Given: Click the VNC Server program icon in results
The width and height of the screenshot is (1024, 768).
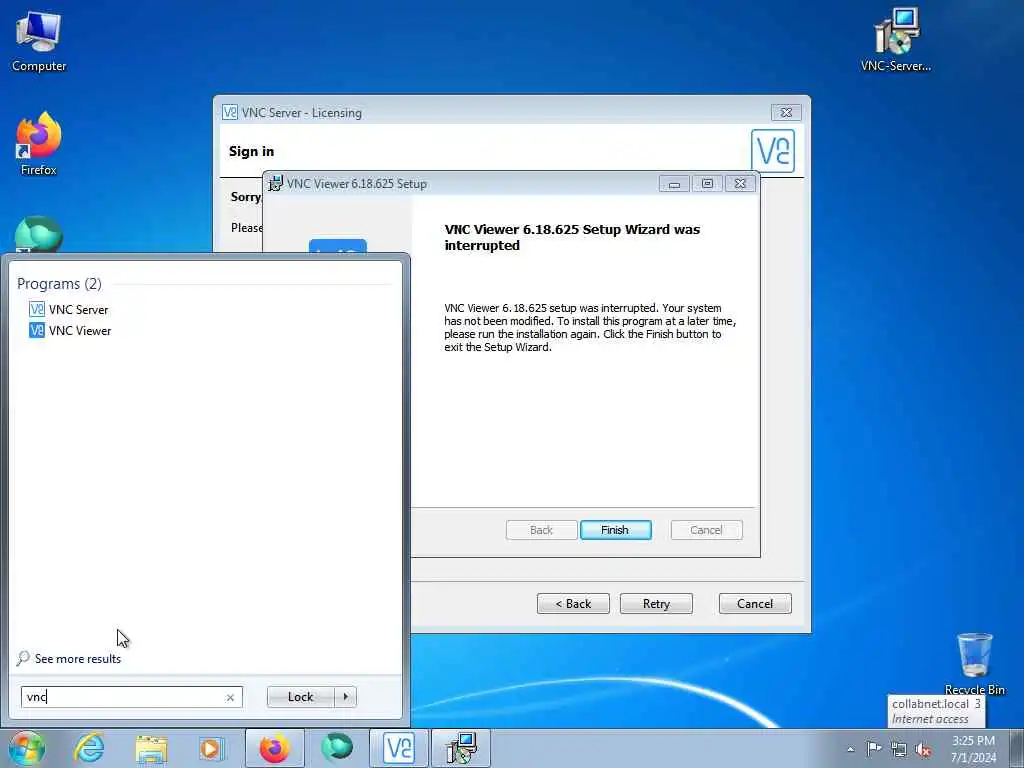Looking at the screenshot, I should tap(37, 309).
